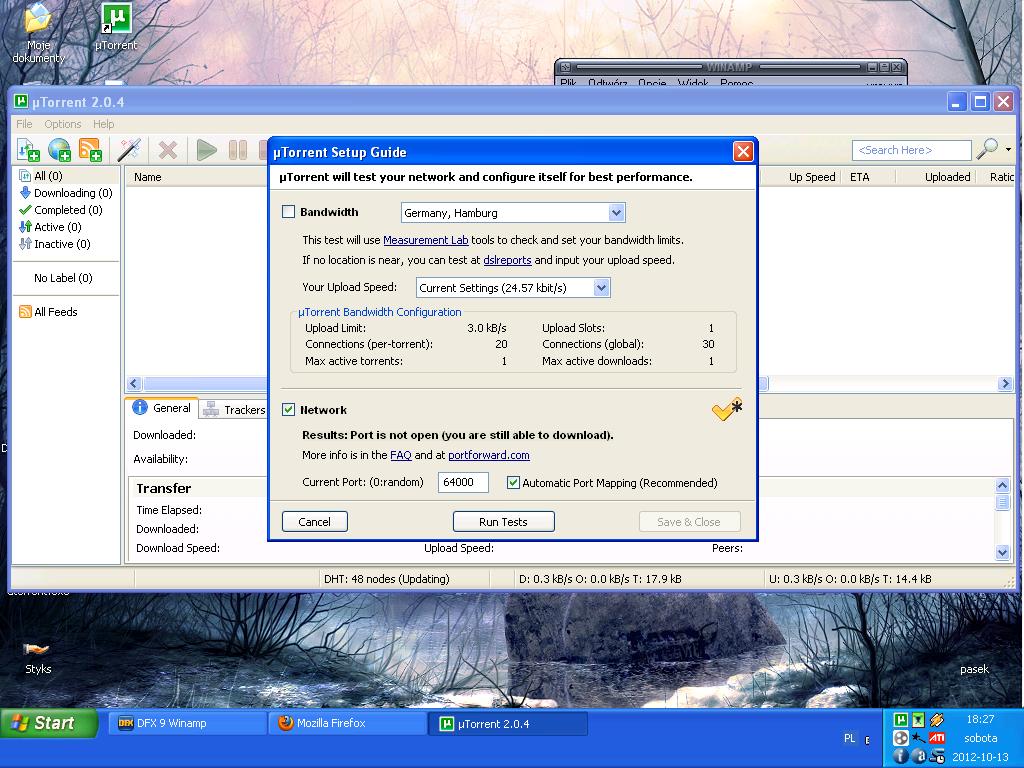The width and height of the screenshot is (1024, 768).
Task: Select Completed (0) category
Action: [61, 210]
